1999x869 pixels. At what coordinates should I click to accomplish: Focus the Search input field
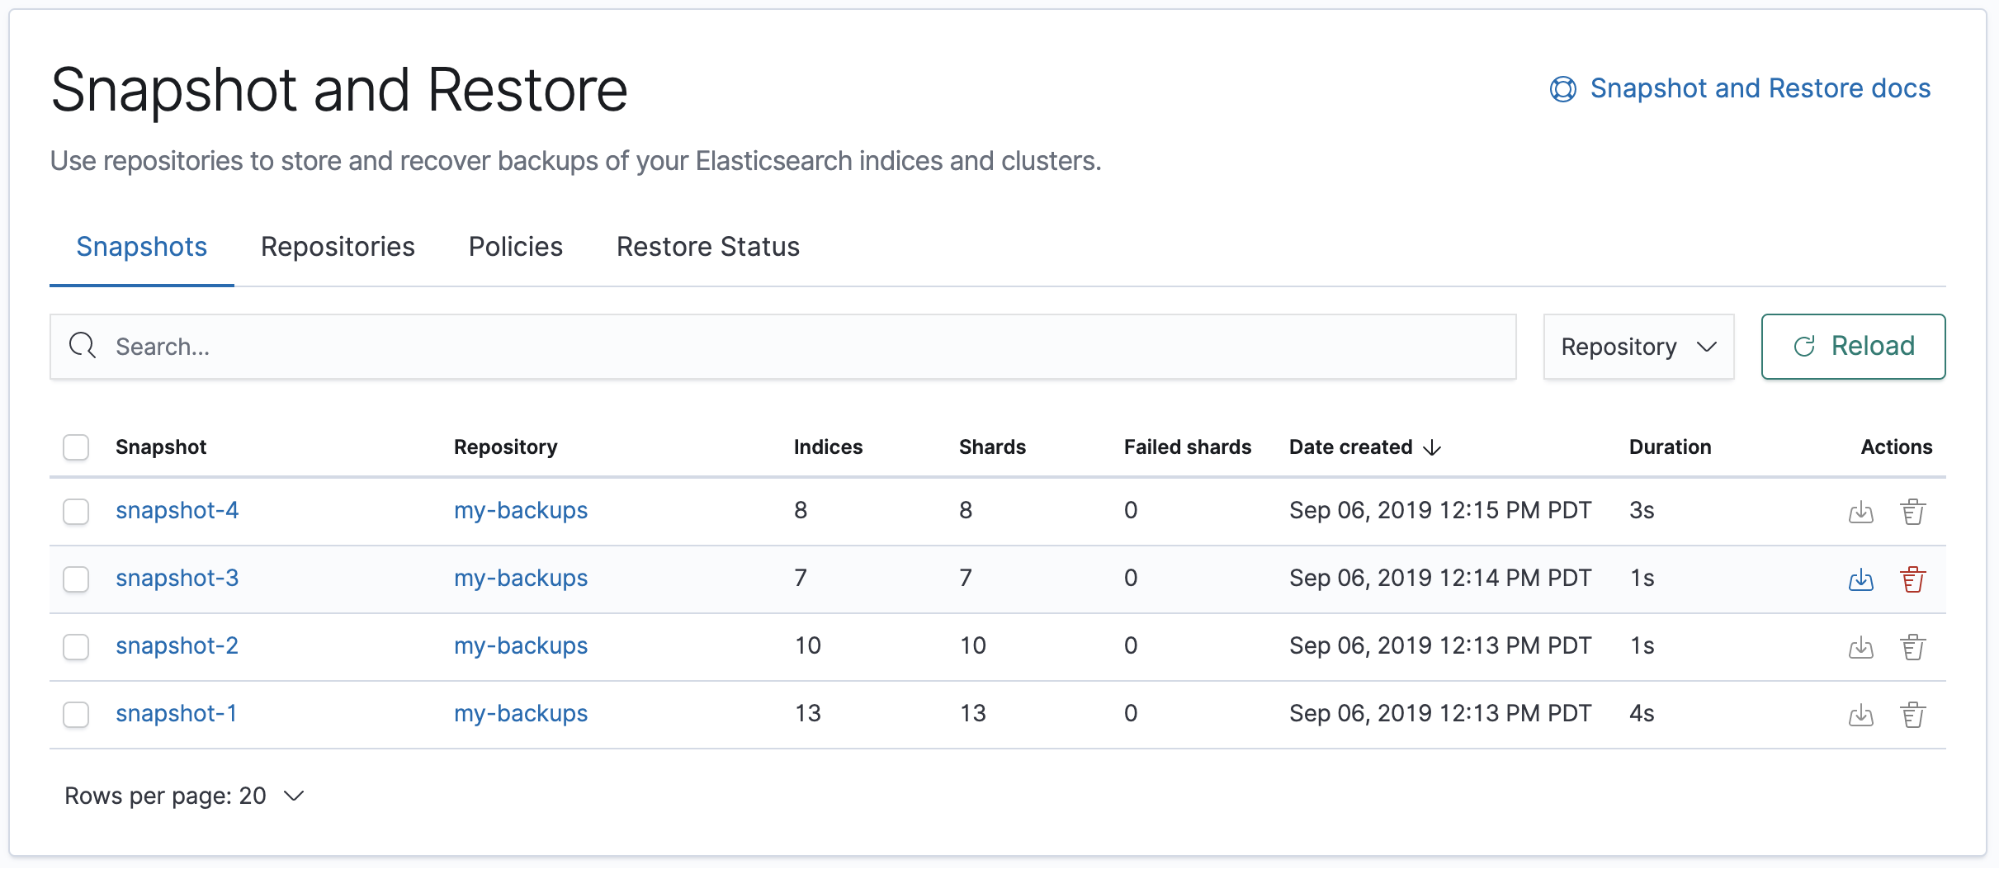(800, 347)
